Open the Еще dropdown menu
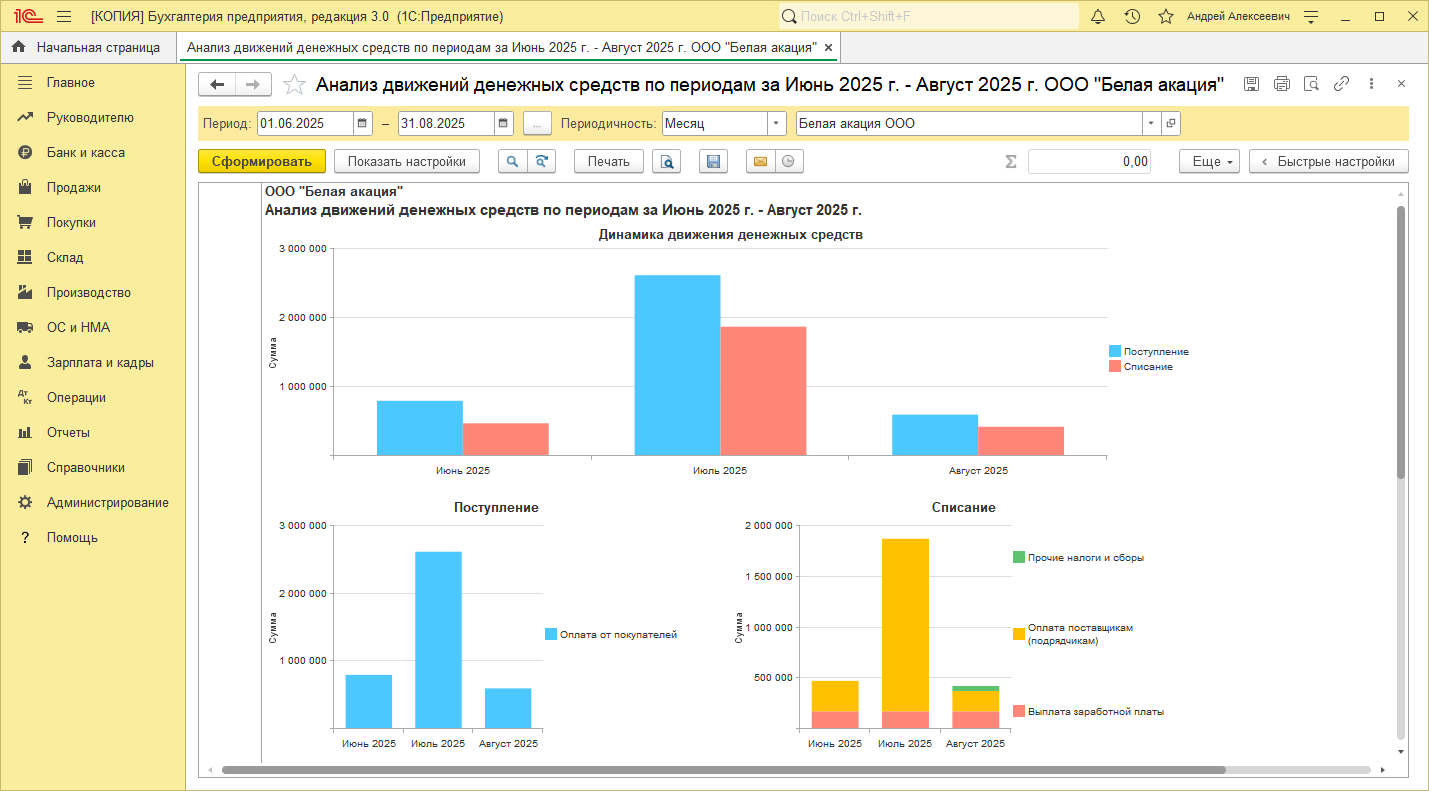The image size is (1429, 791). tap(1209, 161)
